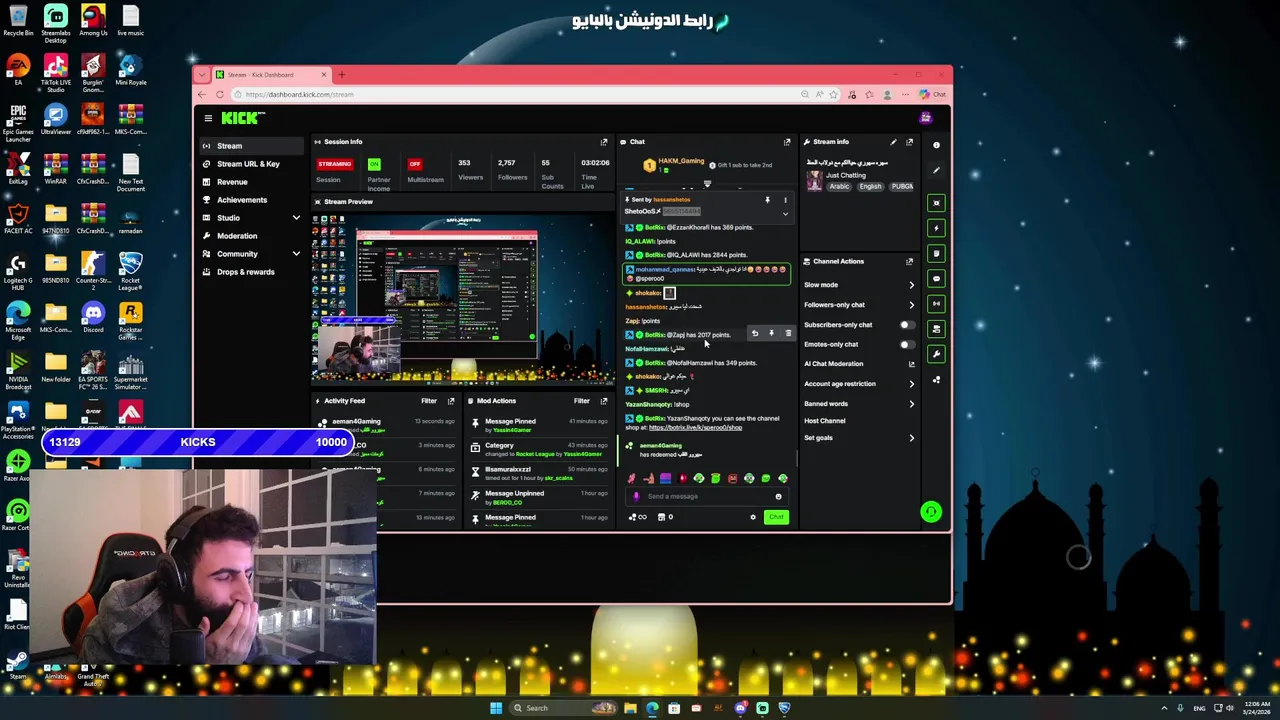Collapse the pinned message chevron
The height and width of the screenshot is (720, 1280).
click(785, 213)
